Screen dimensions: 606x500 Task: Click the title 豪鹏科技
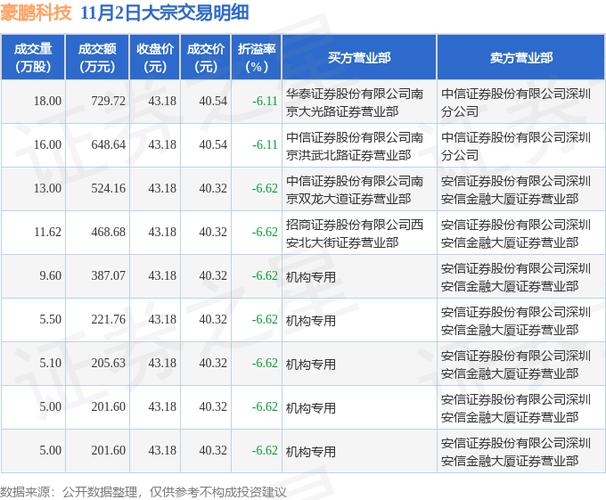36,13
